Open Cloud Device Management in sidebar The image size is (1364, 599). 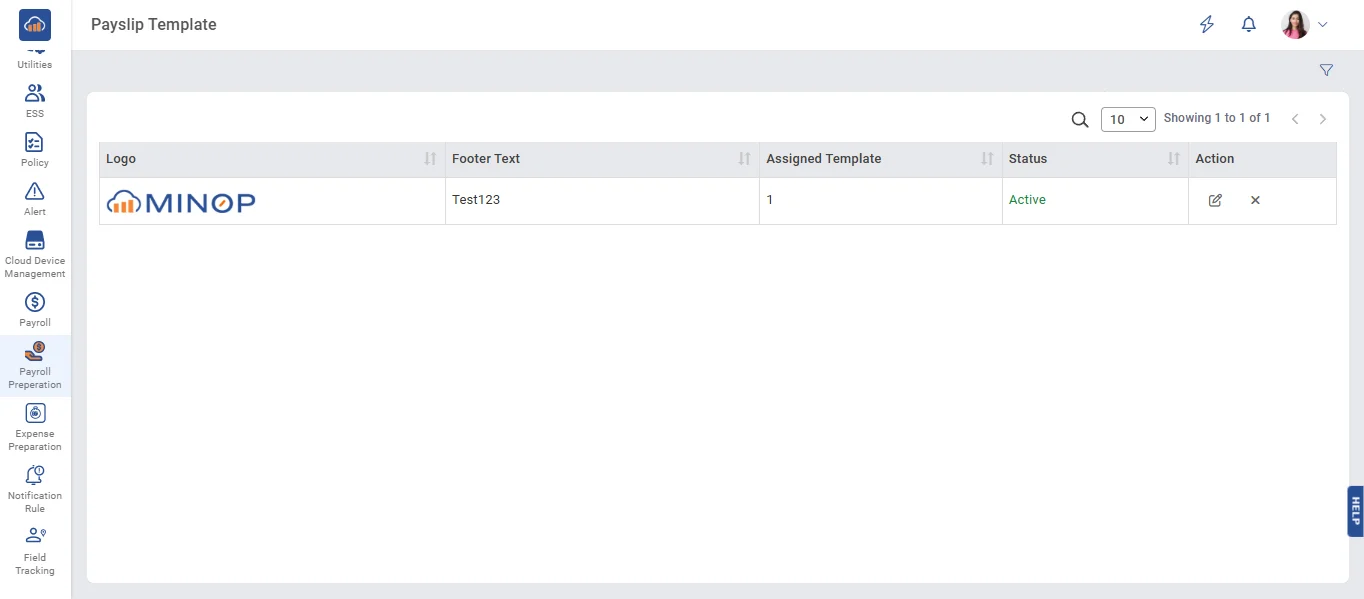click(35, 254)
